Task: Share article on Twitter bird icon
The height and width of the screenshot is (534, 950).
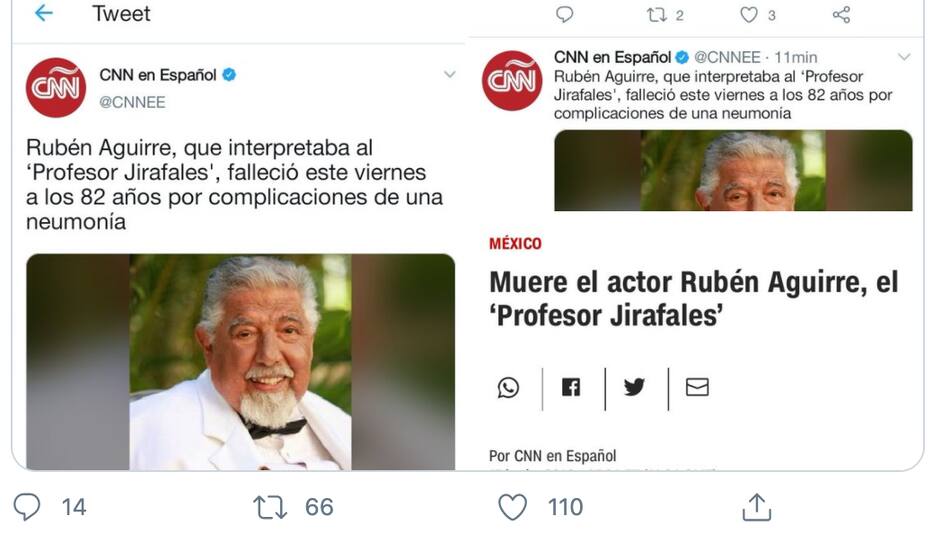Action: (634, 387)
